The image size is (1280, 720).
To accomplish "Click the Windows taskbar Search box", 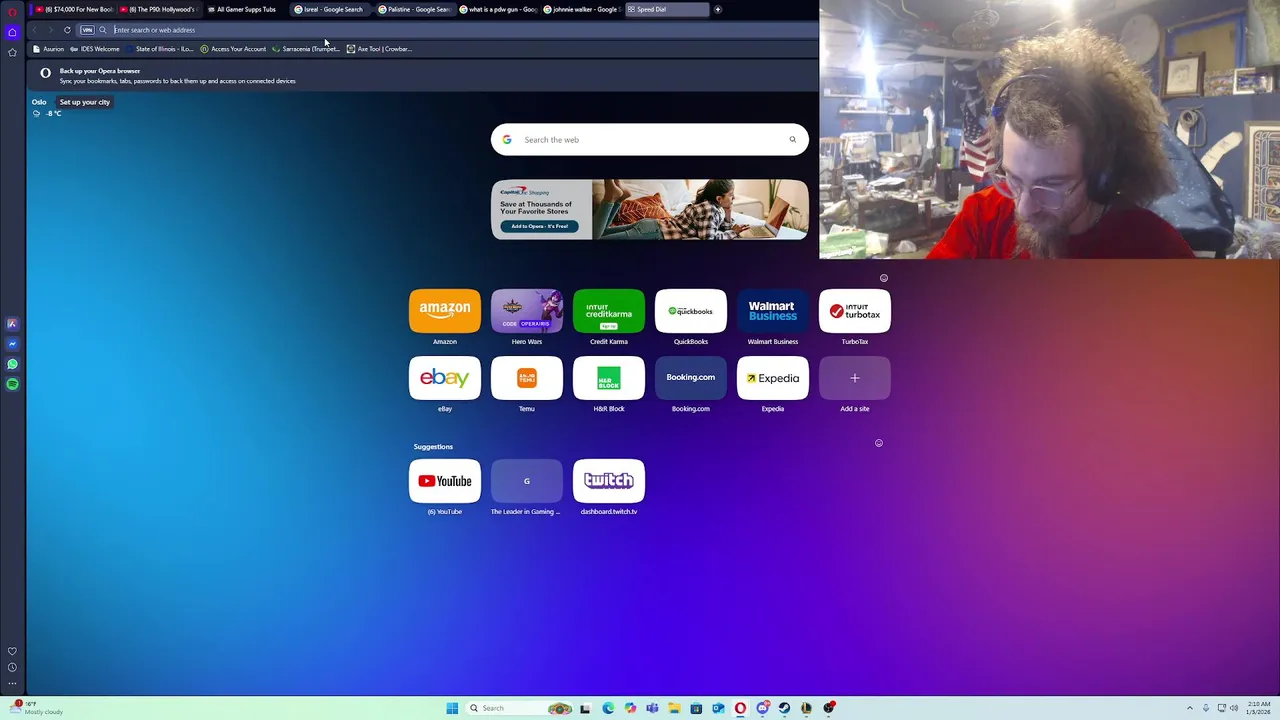I will coord(520,708).
